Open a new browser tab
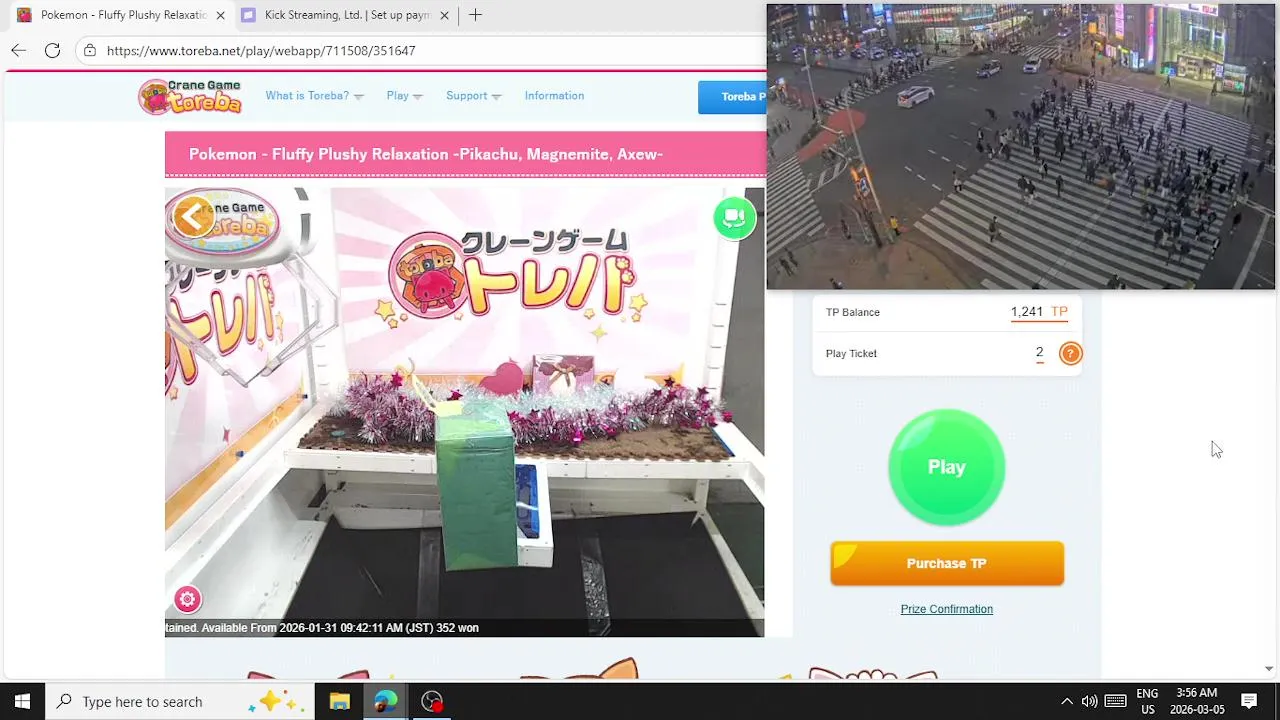 click(x=475, y=15)
